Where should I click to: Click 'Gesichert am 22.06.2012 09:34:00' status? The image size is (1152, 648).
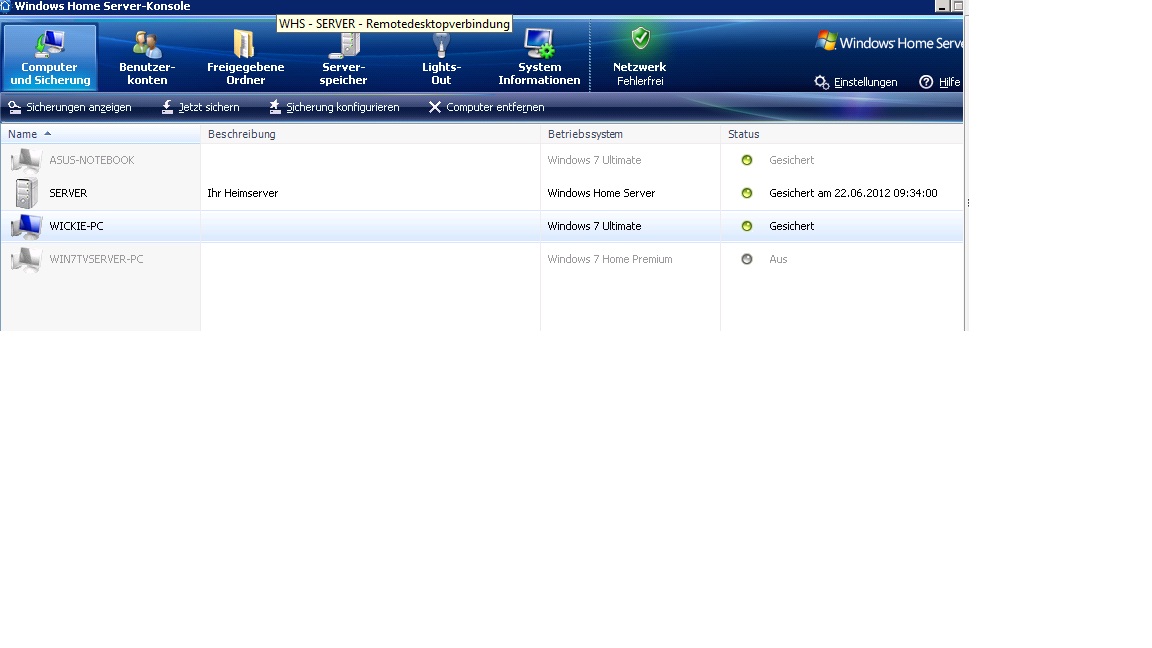(x=853, y=193)
